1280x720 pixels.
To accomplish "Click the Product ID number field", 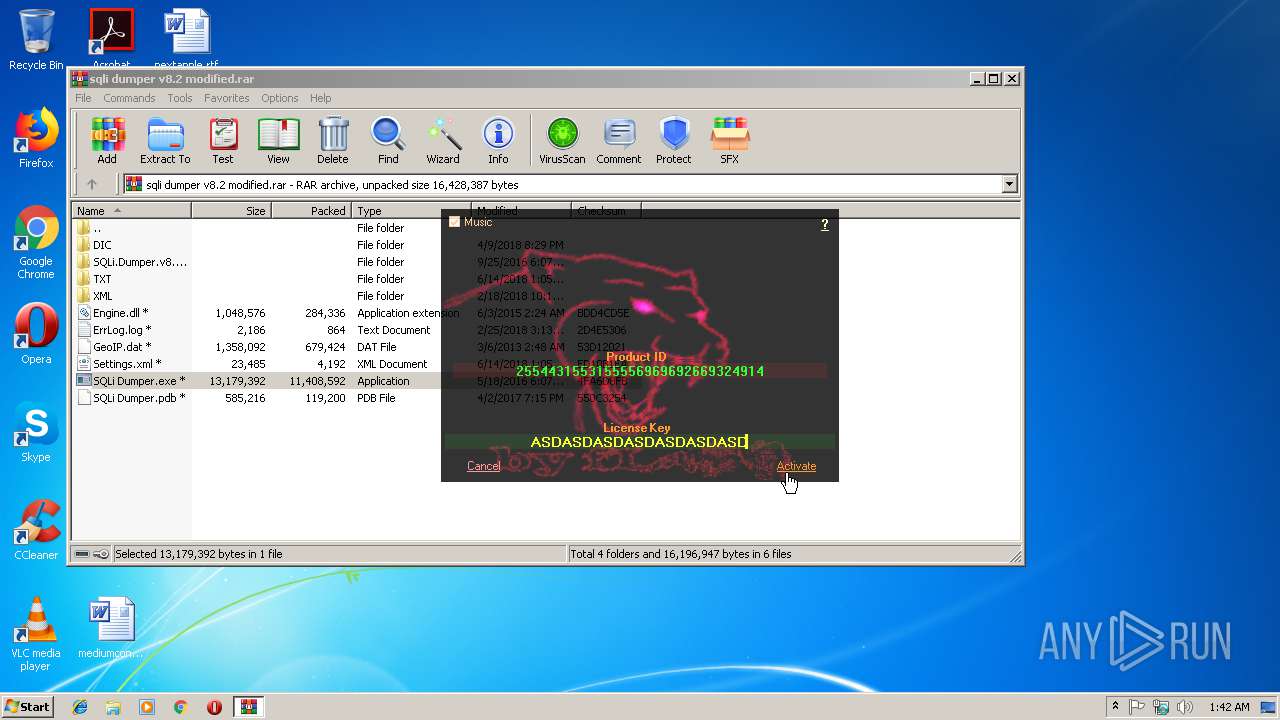I will [x=640, y=371].
